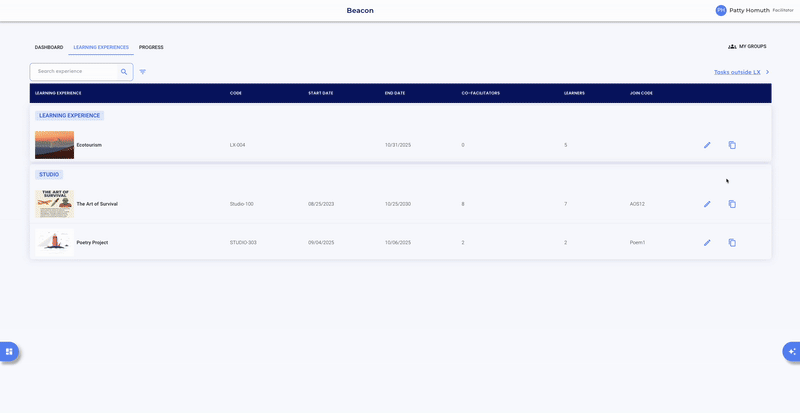Switch to the Dashboard tab
The image size is (800, 413).
pos(49,47)
